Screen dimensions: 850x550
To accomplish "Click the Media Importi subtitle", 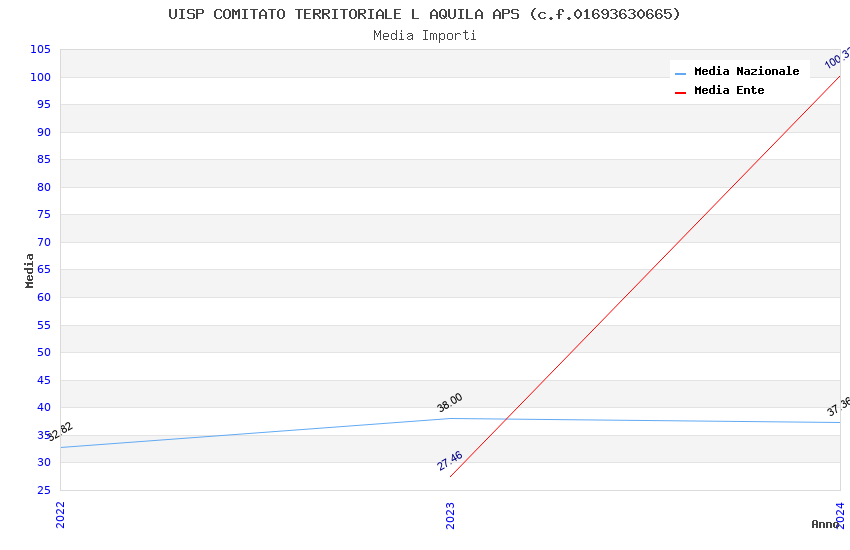I will click(424, 36).
